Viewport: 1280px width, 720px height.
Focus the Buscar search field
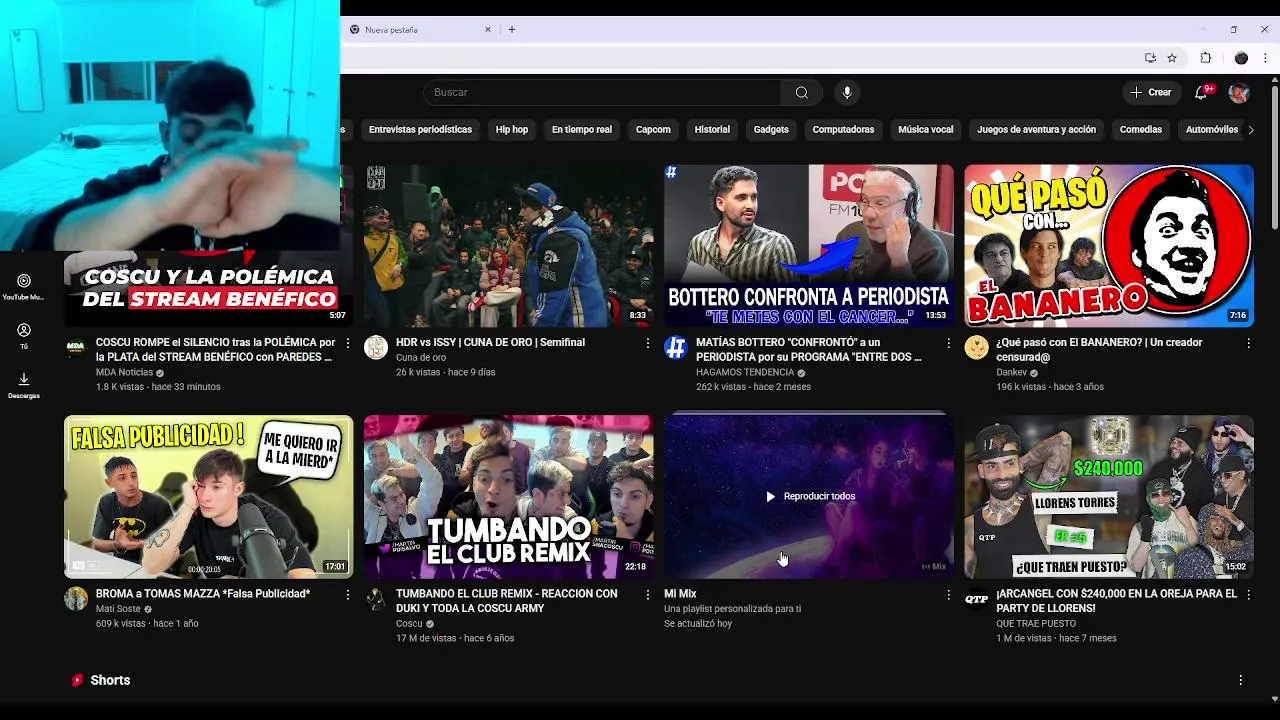(x=603, y=92)
